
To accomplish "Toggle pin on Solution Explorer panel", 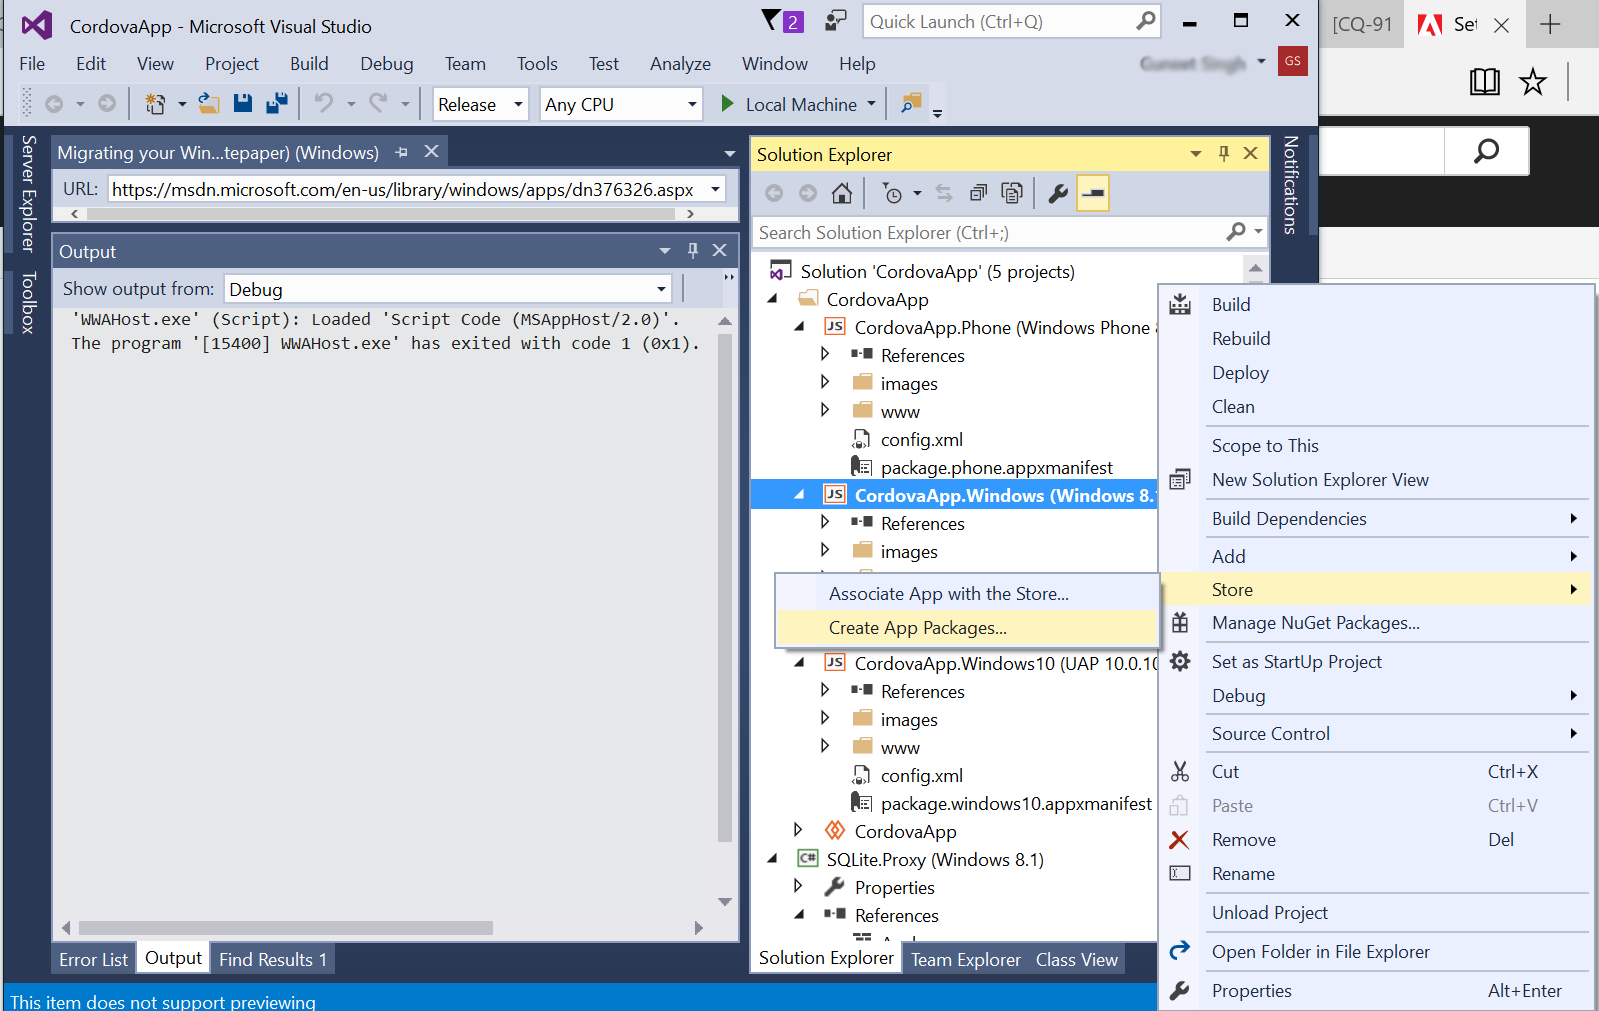I will point(1223,153).
